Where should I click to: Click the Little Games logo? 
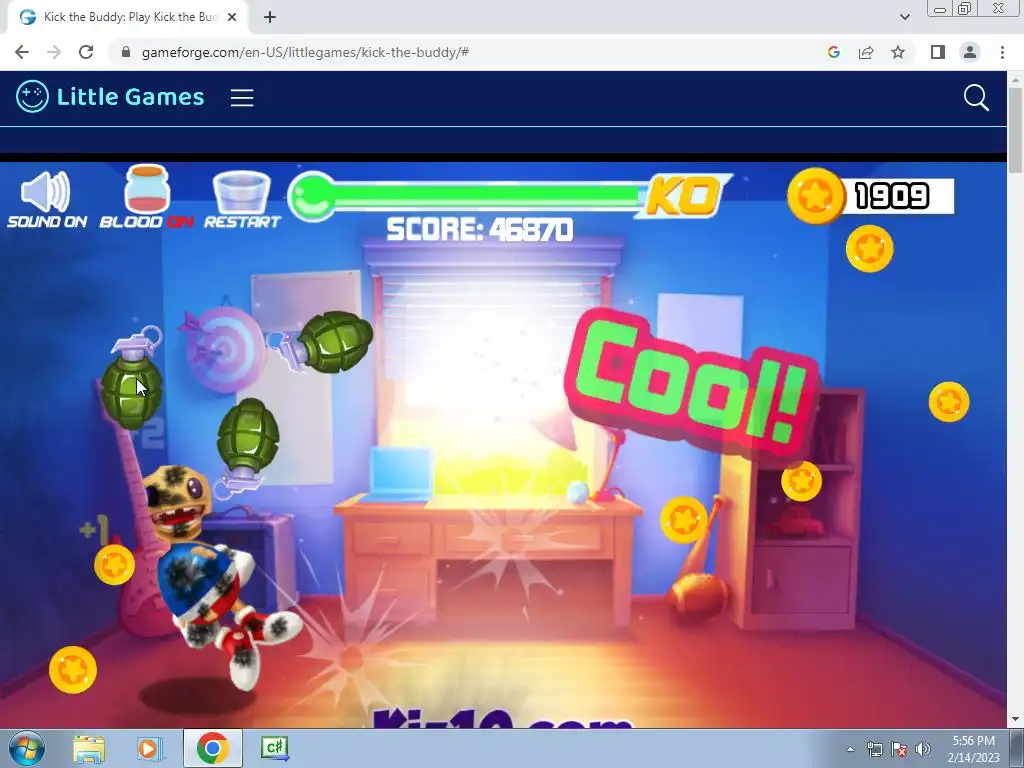110,97
